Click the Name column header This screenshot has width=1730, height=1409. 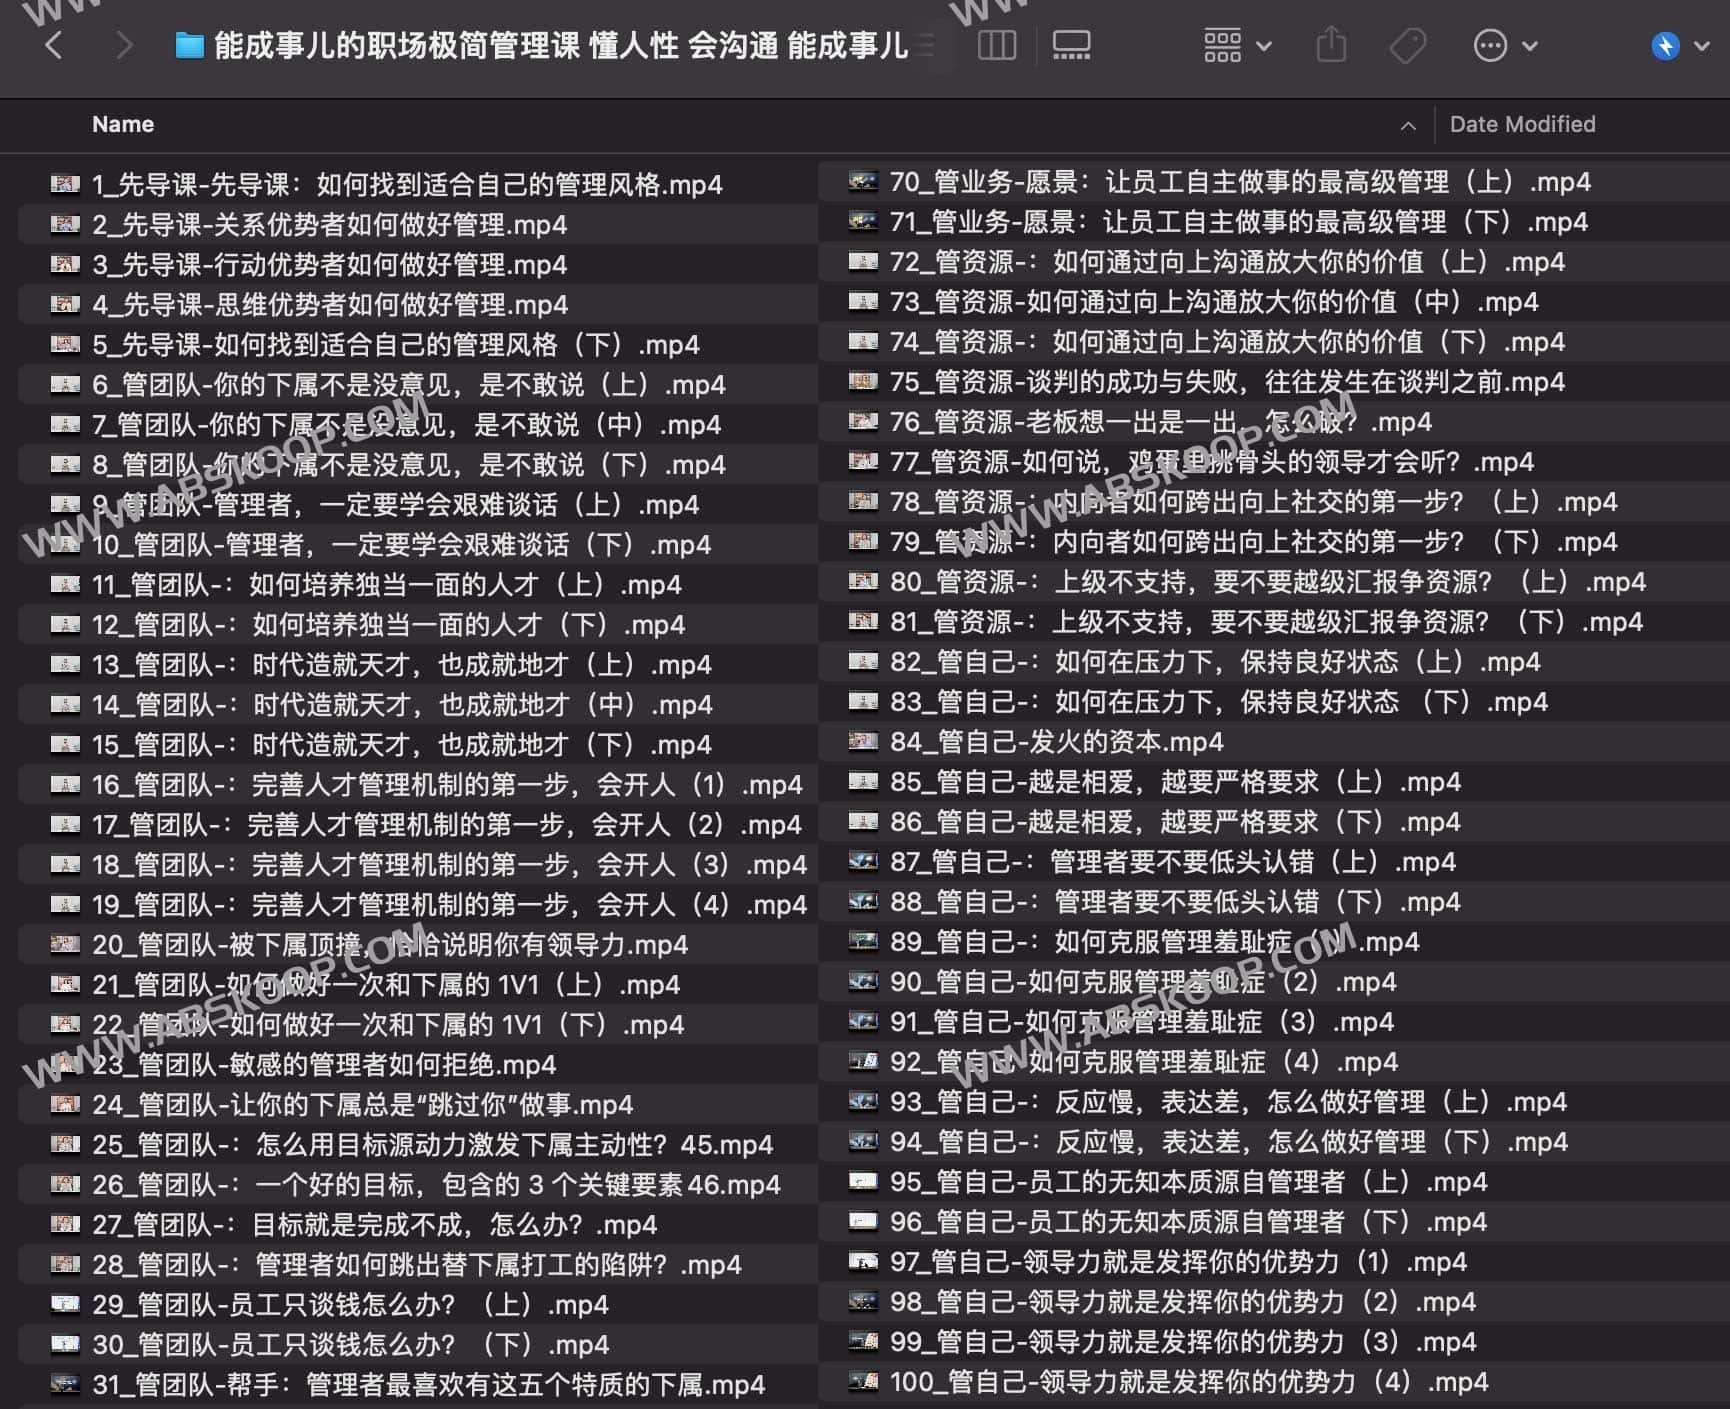coord(122,124)
